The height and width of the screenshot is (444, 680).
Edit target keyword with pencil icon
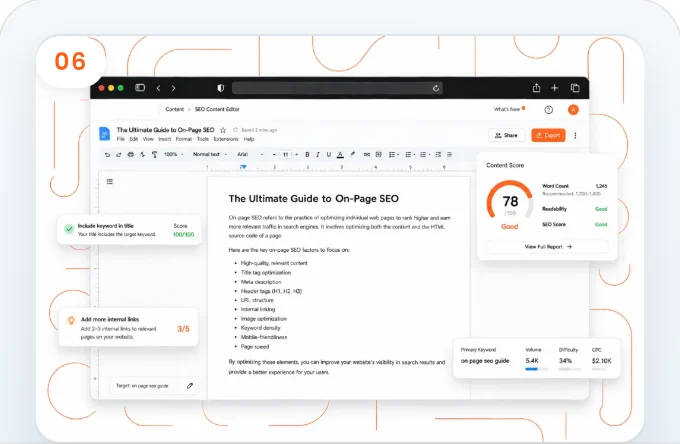click(190, 385)
